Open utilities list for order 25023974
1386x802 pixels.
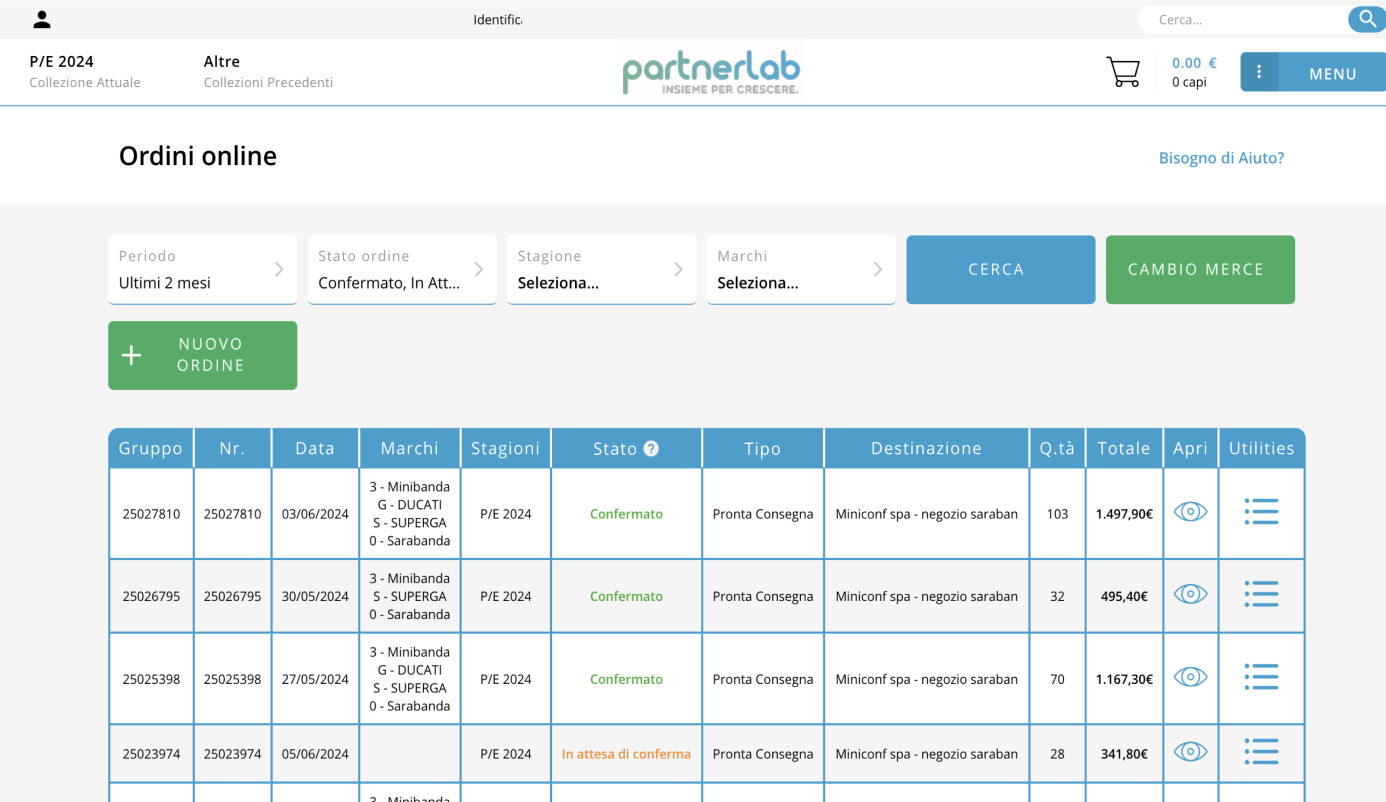tap(1261, 752)
